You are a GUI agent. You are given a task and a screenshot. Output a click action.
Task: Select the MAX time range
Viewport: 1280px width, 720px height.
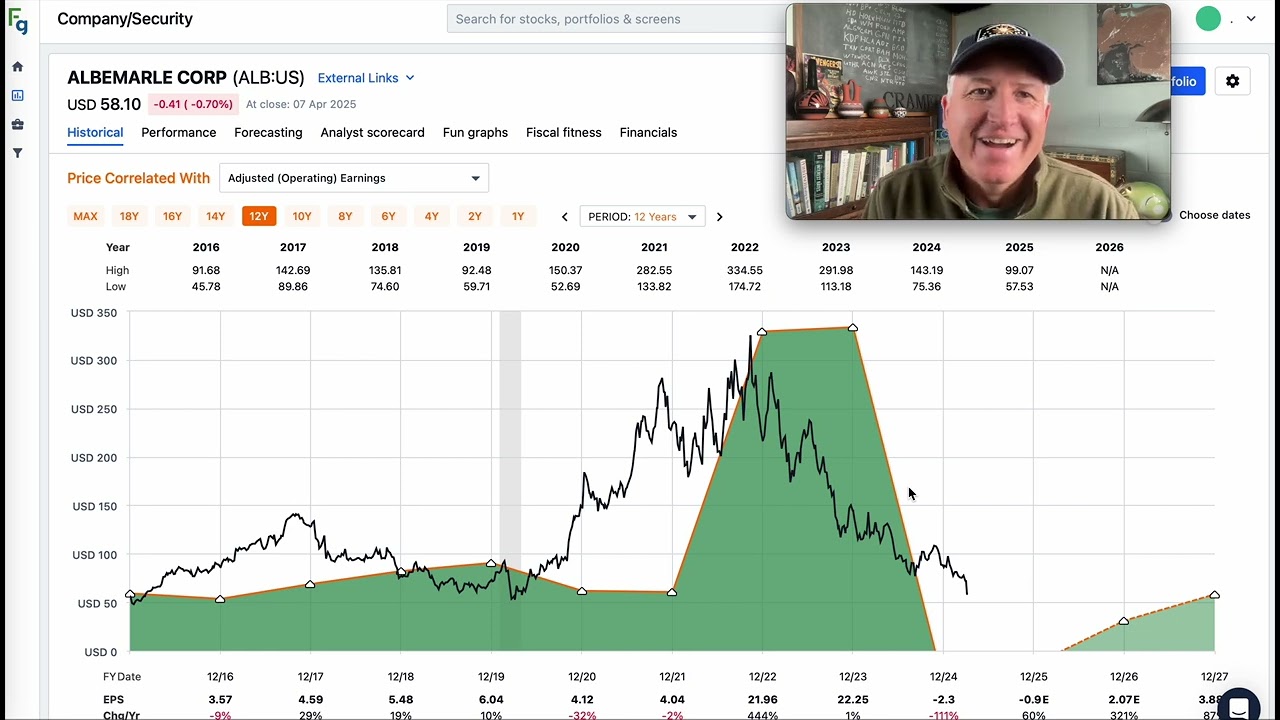[85, 216]
